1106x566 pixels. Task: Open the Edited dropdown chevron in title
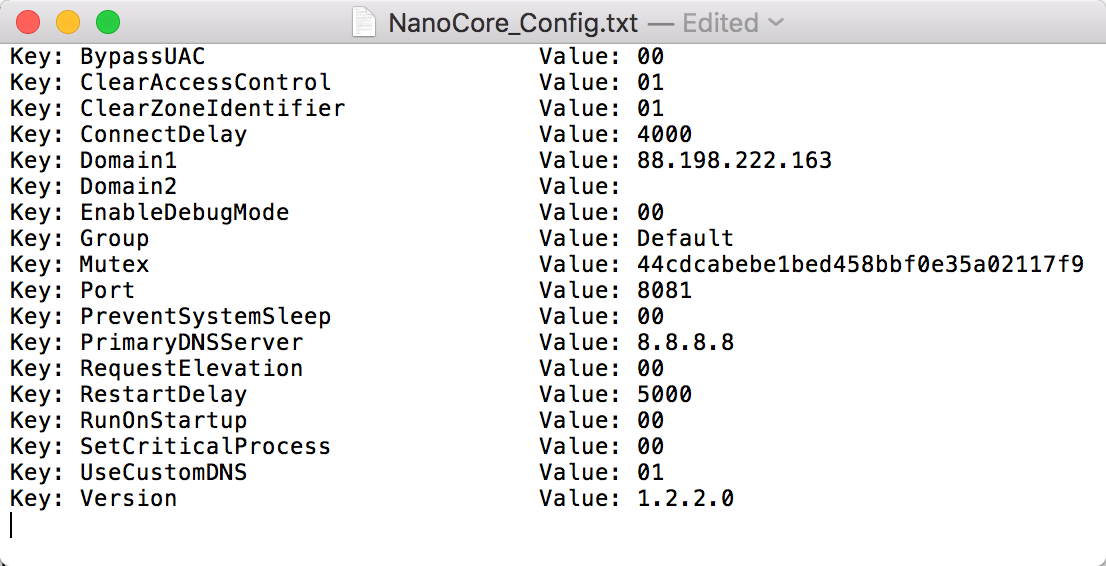(775, 23)
